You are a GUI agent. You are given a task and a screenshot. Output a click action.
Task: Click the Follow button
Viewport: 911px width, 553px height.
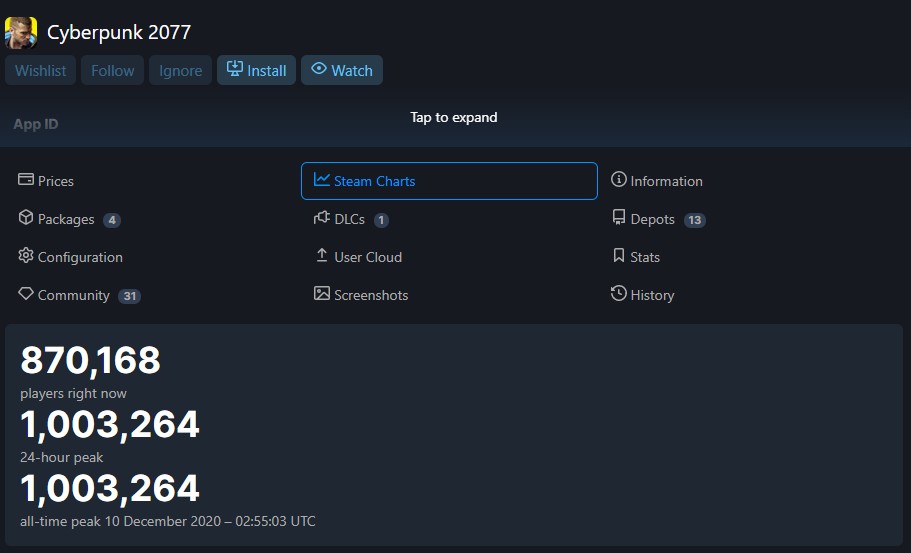click(113, 70)
